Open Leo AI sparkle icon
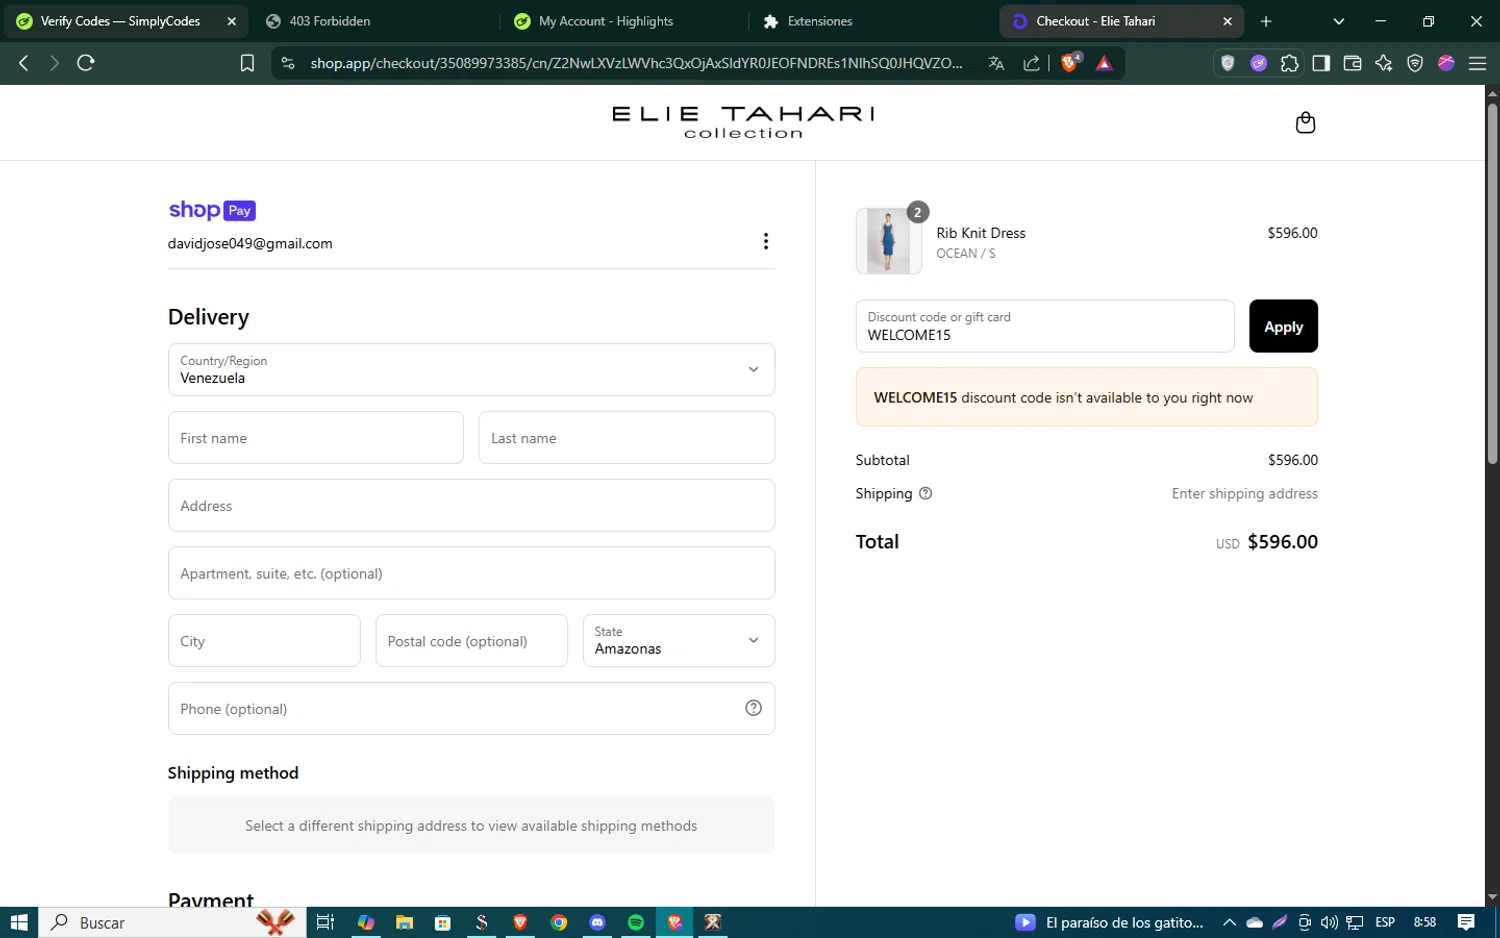1500x938 pixels. coord(1384,63)
